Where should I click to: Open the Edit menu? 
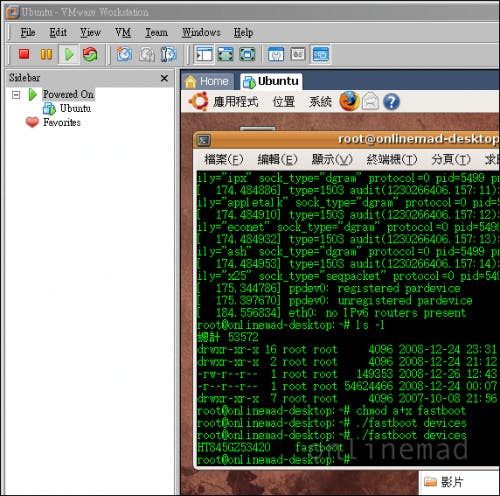click(58, 32)
